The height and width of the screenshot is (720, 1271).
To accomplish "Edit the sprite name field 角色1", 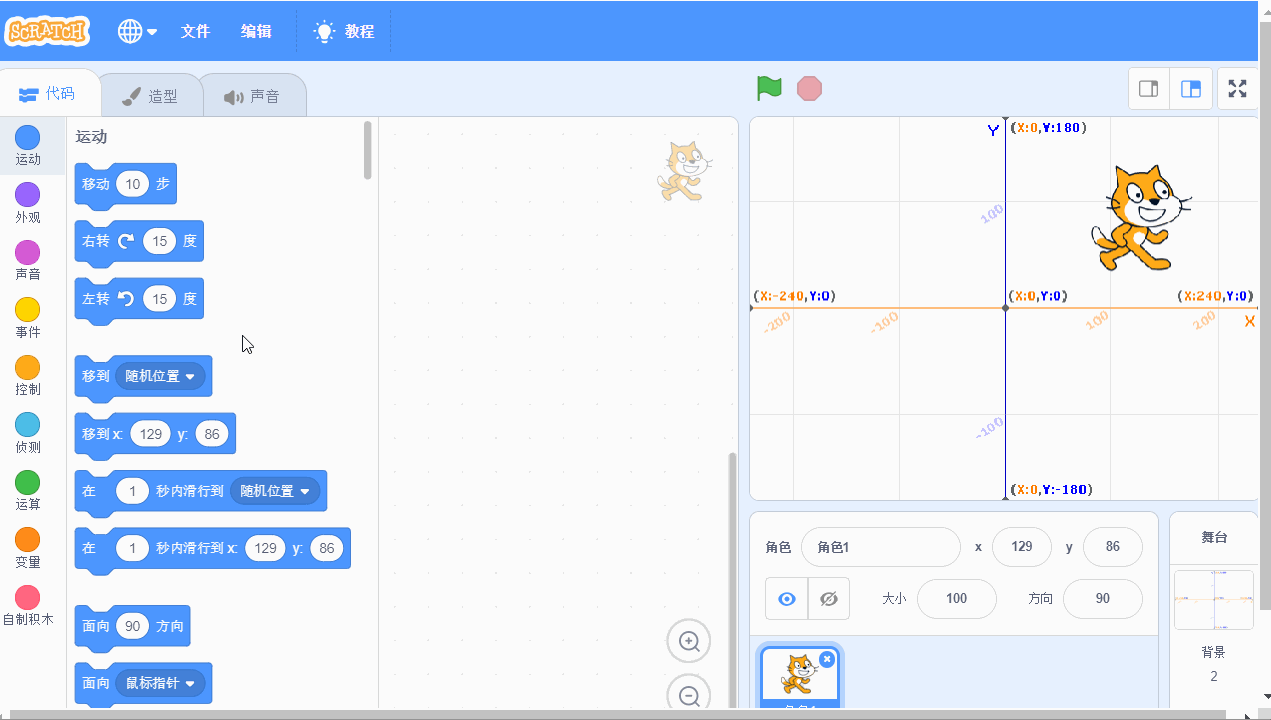I will pos(880,547).
